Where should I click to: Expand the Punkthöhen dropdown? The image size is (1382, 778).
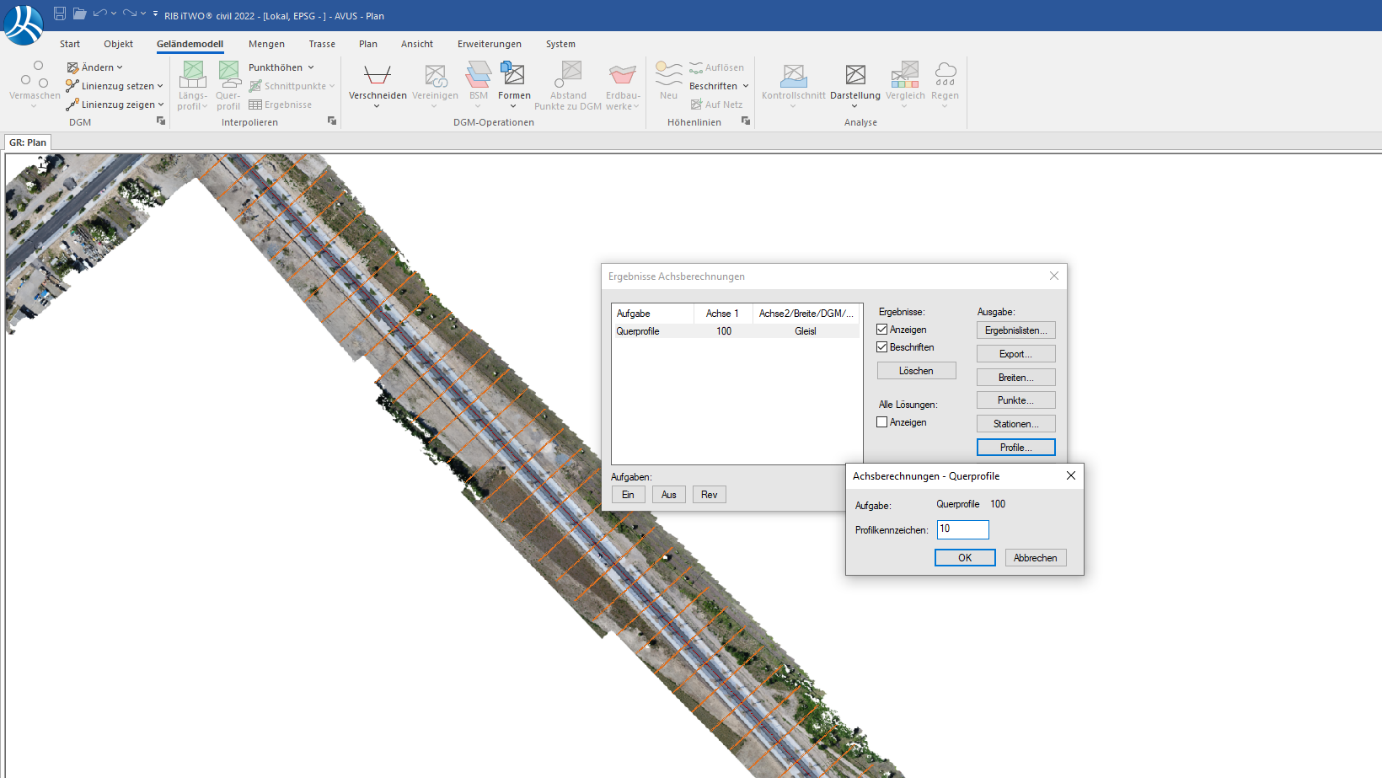click(281, 68)
